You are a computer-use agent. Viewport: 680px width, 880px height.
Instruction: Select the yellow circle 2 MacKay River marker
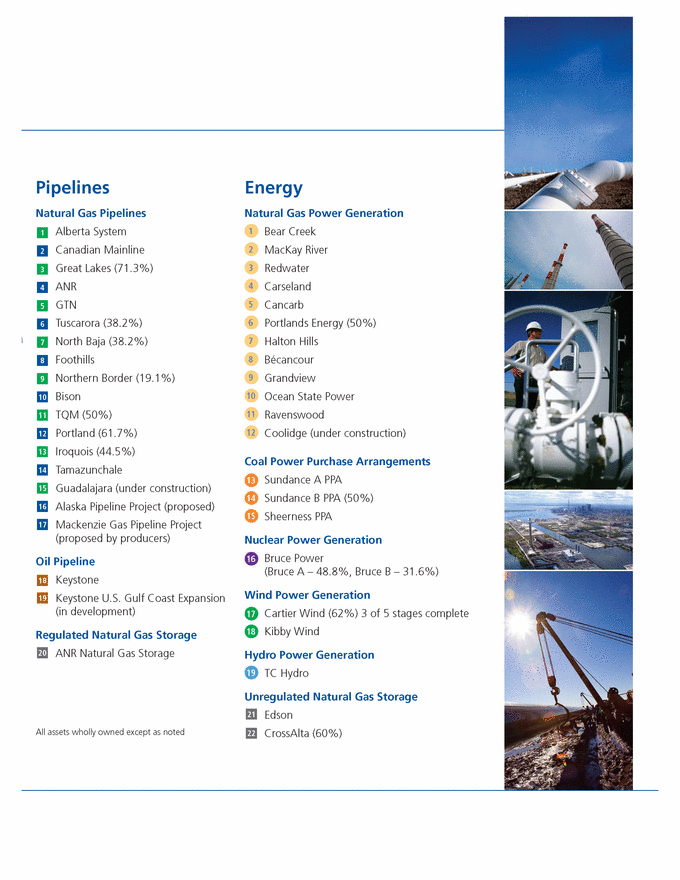point(251,249)
